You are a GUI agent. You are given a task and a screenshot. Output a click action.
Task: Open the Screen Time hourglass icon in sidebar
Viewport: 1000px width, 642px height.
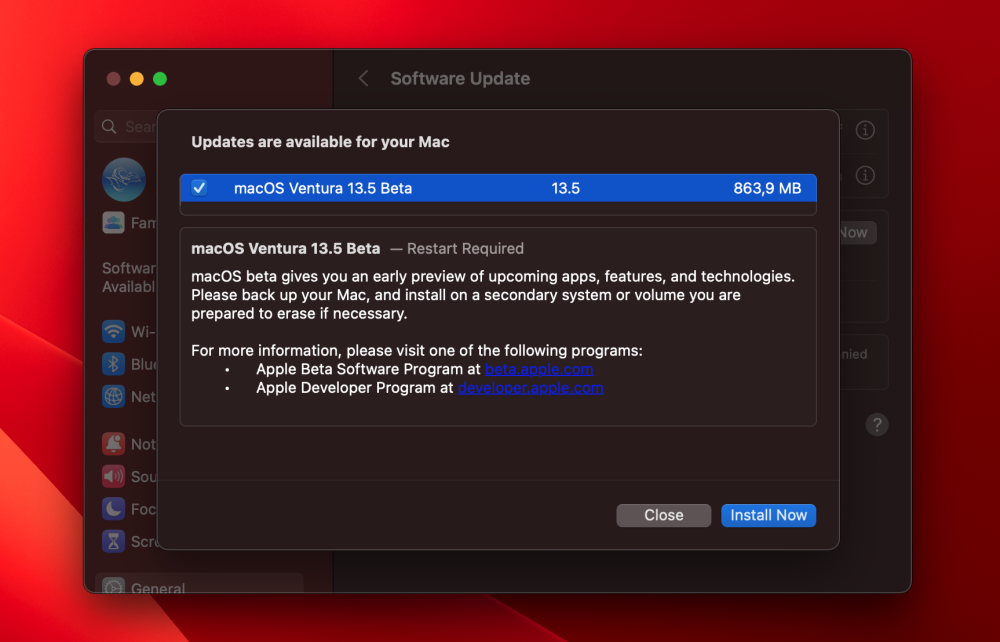tap(114, 541)
